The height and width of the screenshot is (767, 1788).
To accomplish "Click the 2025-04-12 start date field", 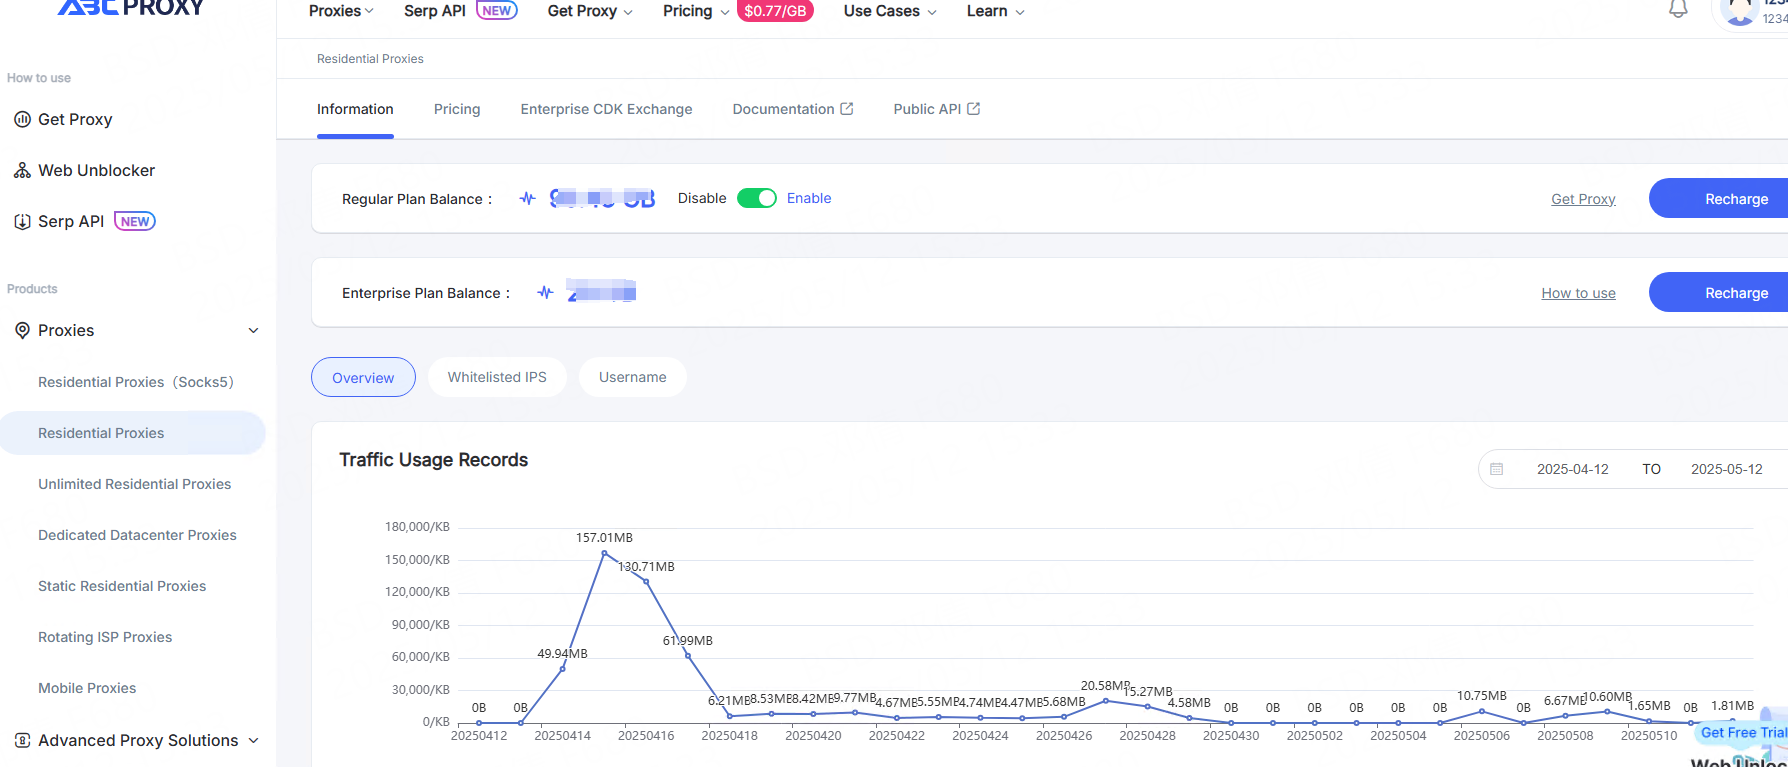I will click(x=1572, y=469).
